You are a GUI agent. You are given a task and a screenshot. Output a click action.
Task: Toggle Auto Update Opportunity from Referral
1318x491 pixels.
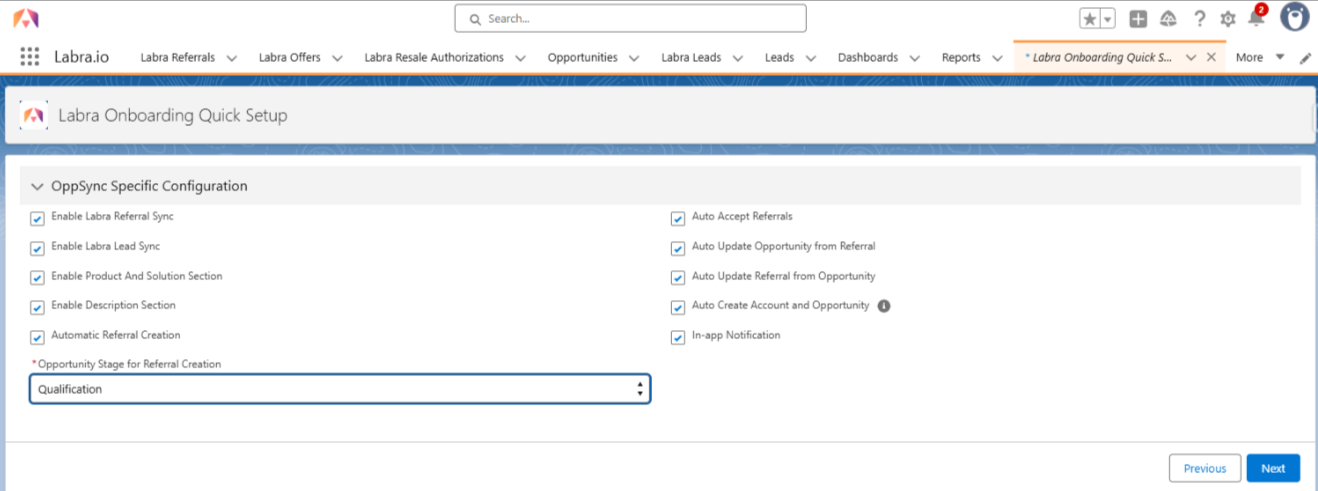[678, 248]
